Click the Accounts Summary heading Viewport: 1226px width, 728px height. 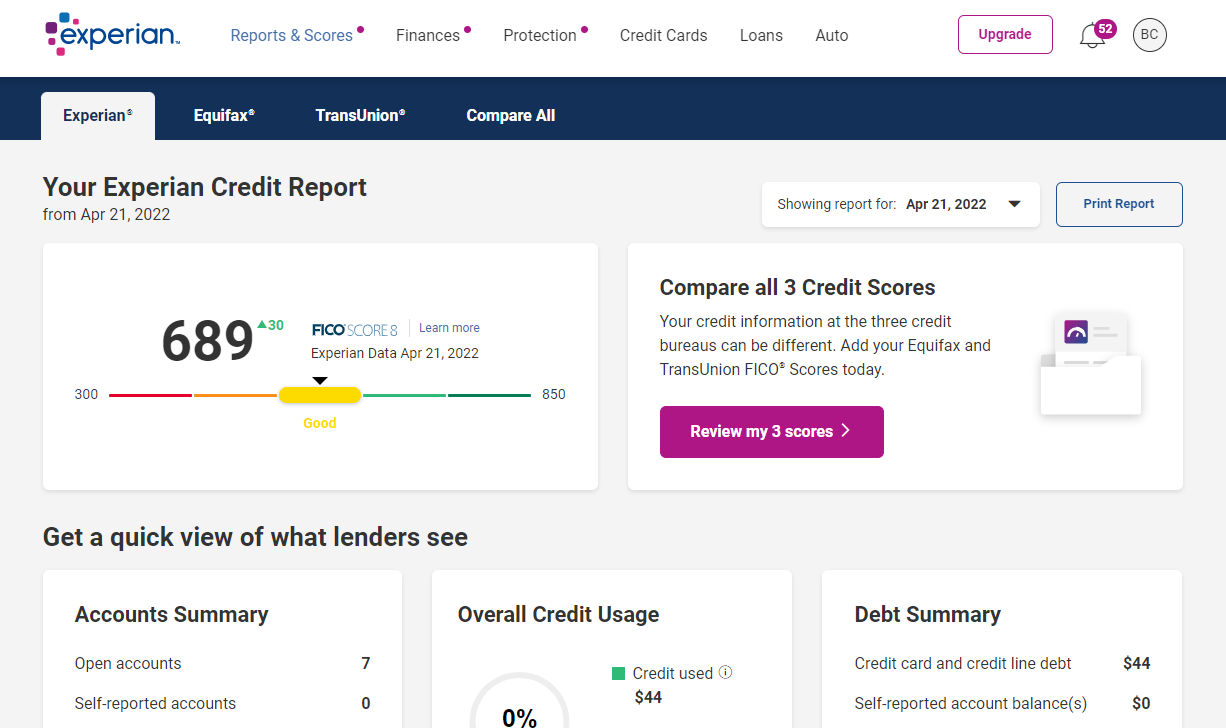click(x=172, y=615)
